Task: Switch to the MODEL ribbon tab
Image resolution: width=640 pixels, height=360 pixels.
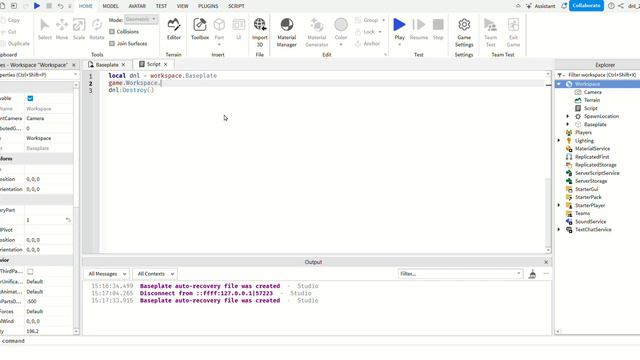Action: pyautogui.click(x=110, y=6)
